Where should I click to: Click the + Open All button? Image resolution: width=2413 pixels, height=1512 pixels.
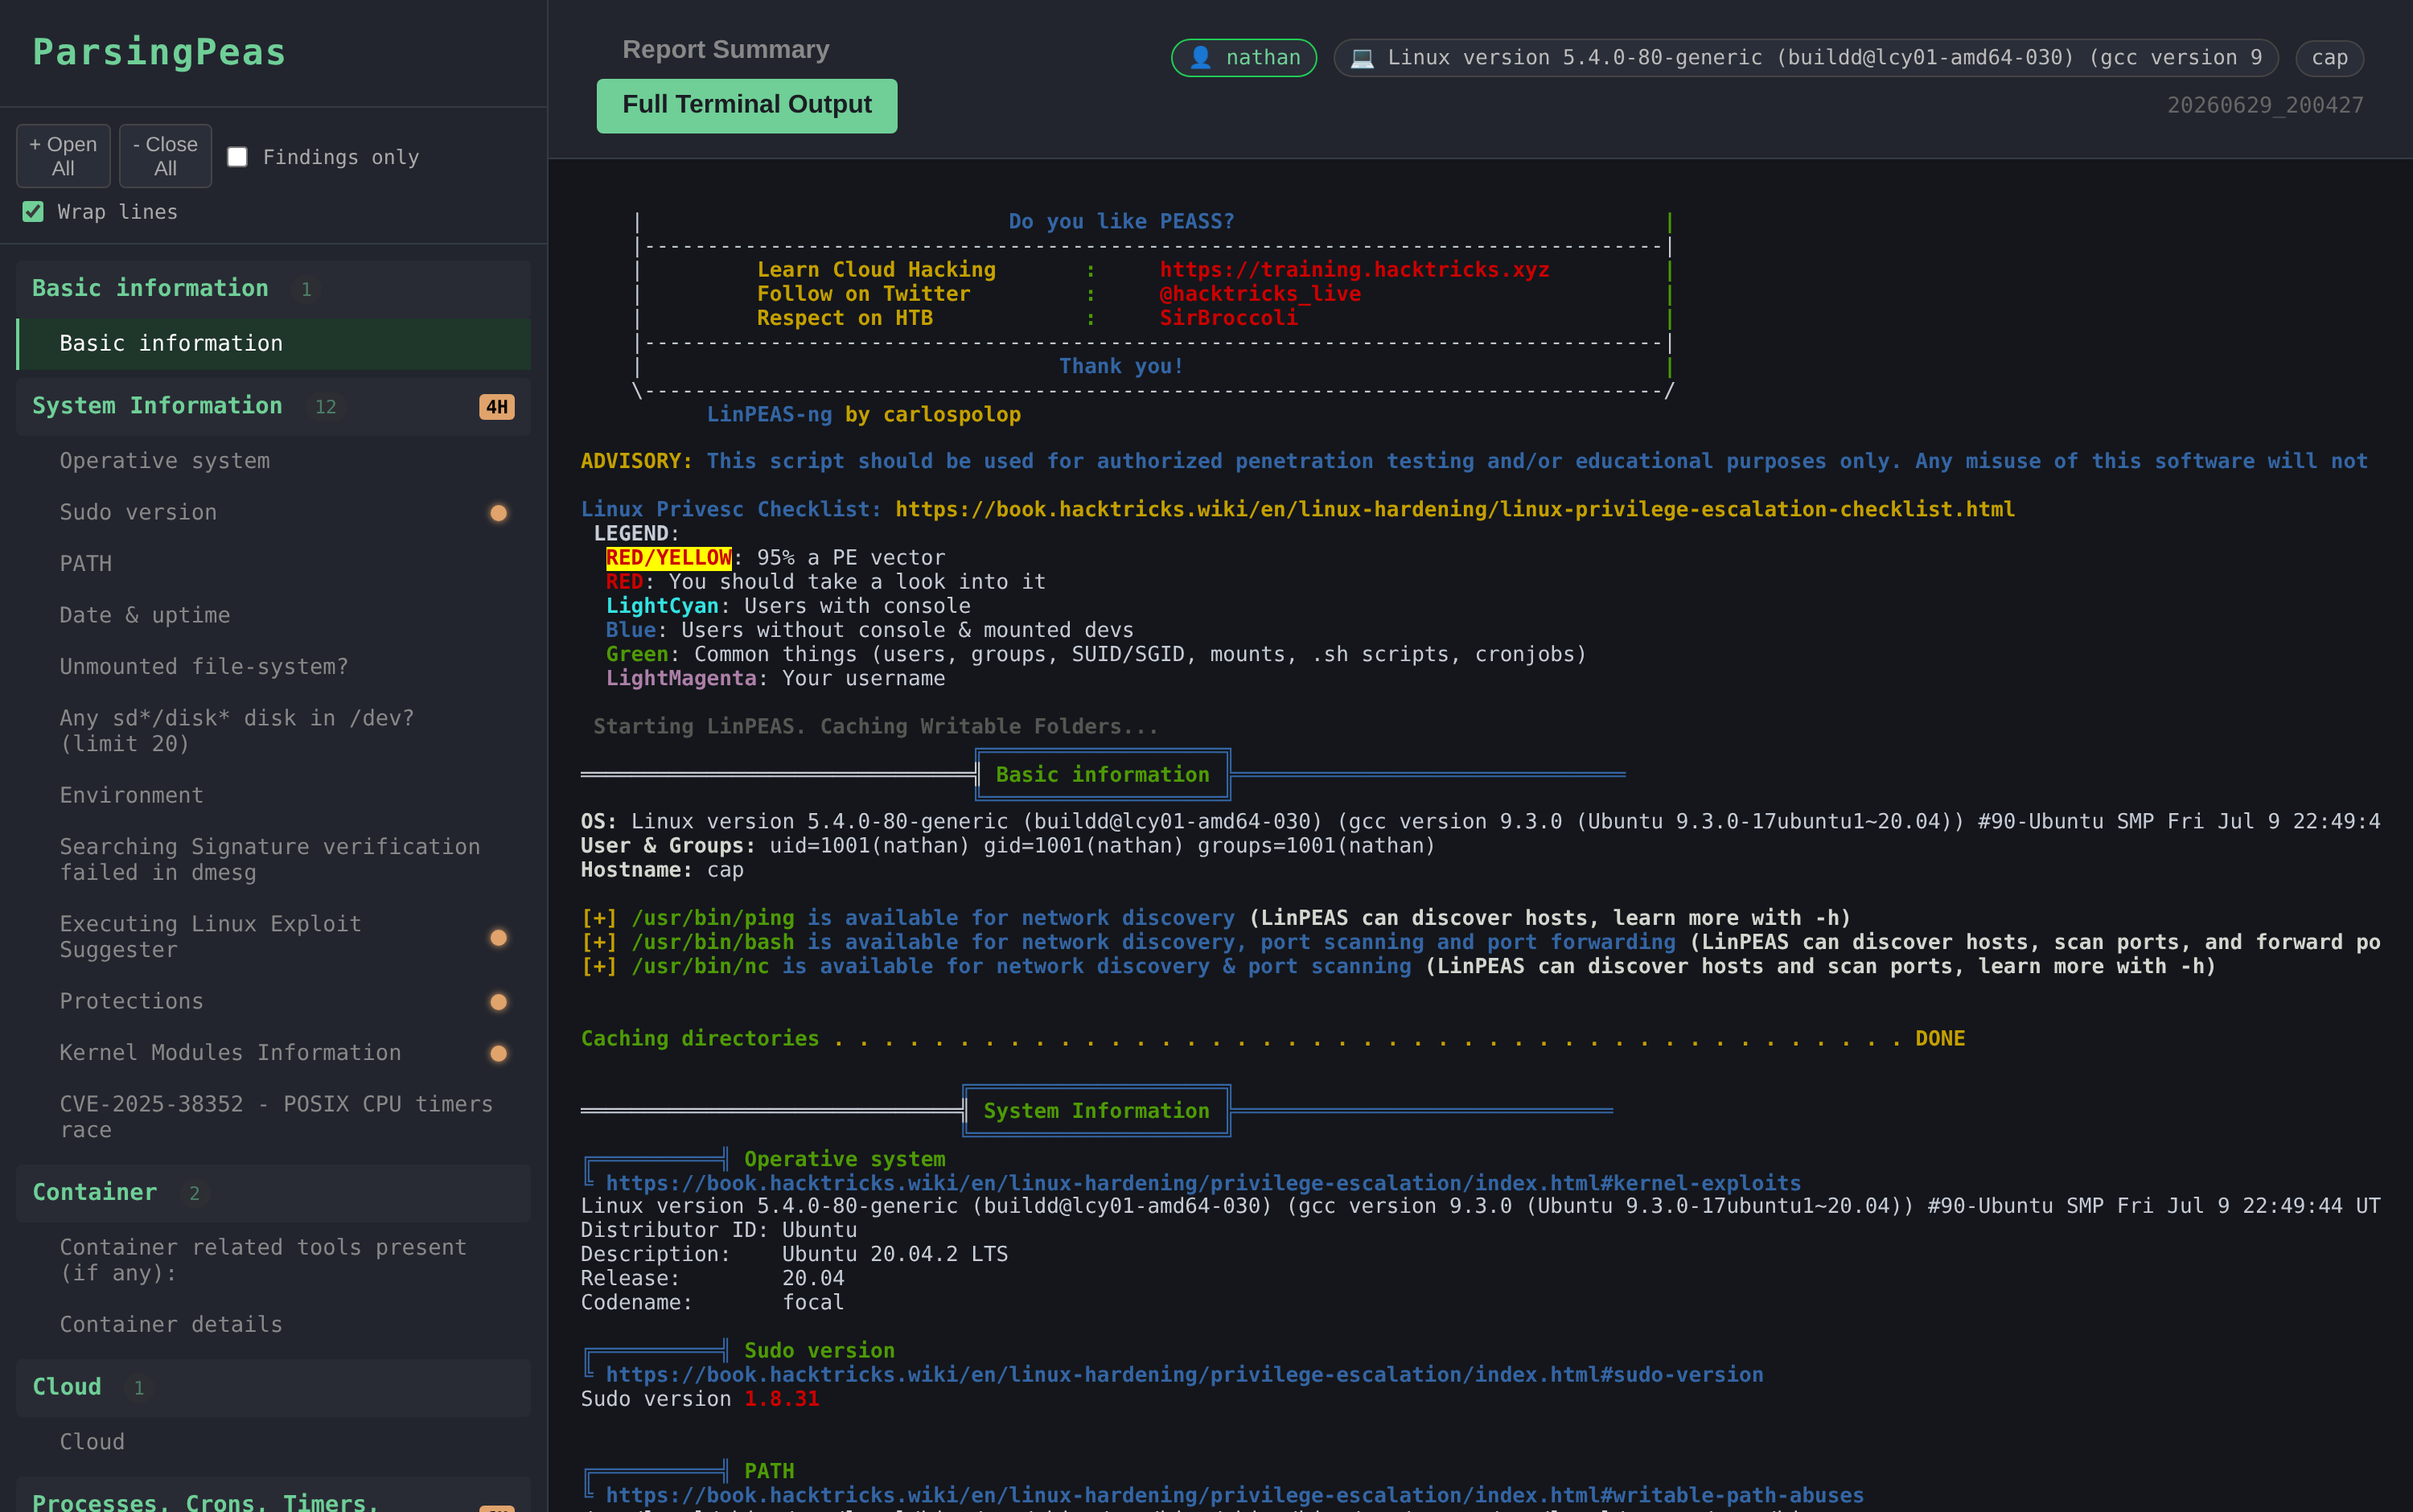point(63,156)
